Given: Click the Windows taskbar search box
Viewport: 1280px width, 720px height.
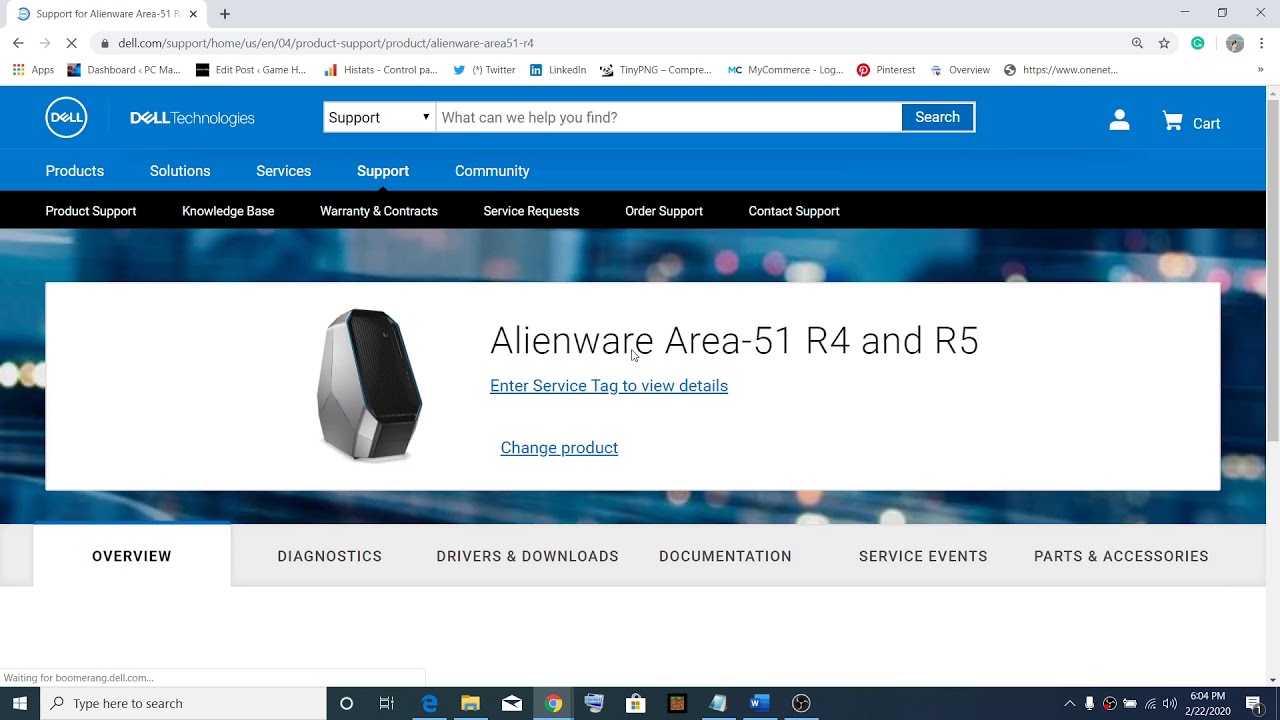Looking at the screenshot, I should (x=183, y=703).
